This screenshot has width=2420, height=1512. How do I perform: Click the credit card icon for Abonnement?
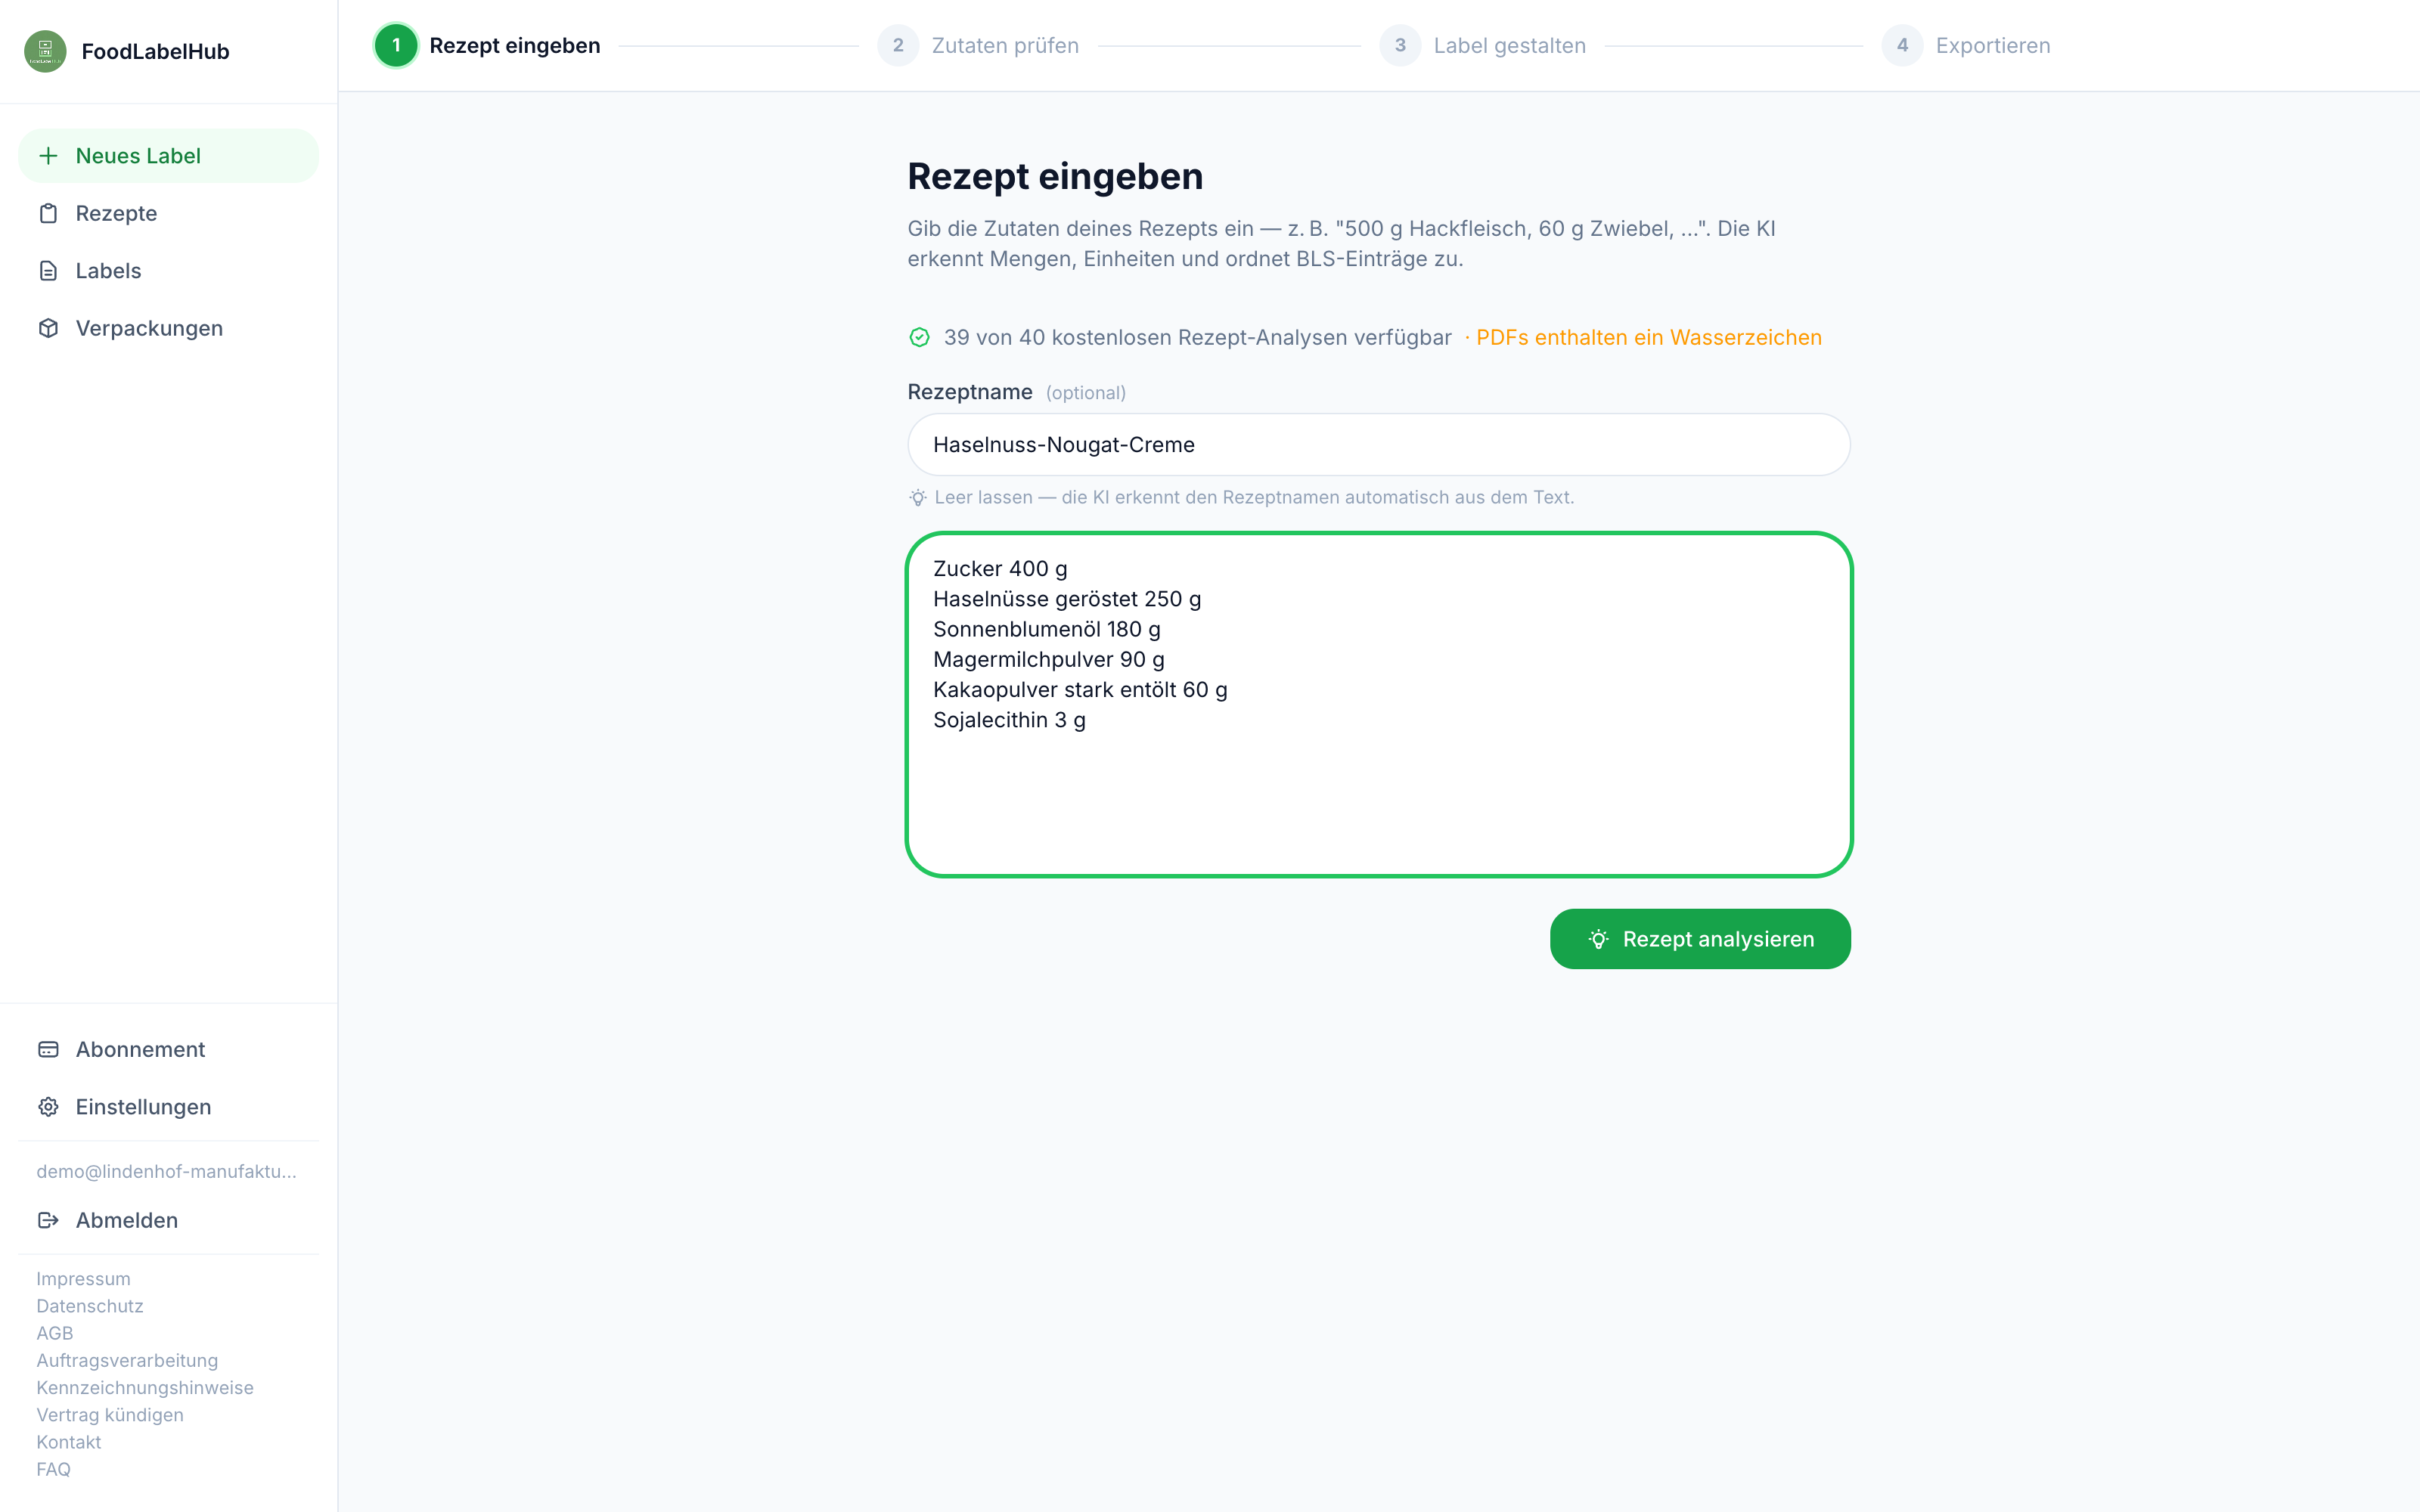tap(48, 1049)
